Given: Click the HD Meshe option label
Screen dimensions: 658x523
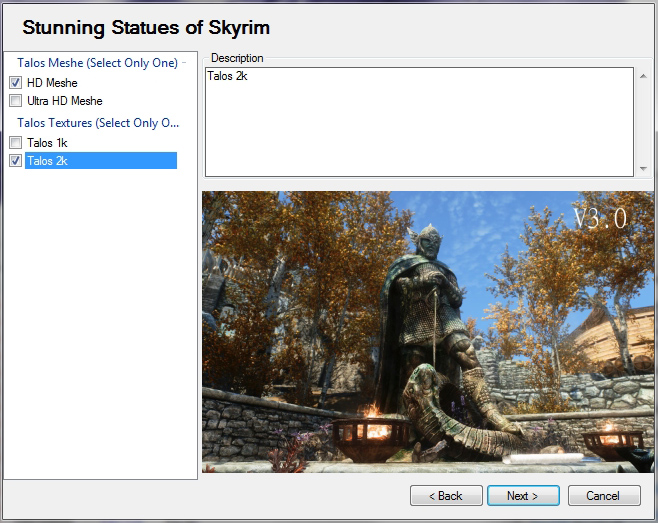Looking at the screenshot, I should point(52,83).
